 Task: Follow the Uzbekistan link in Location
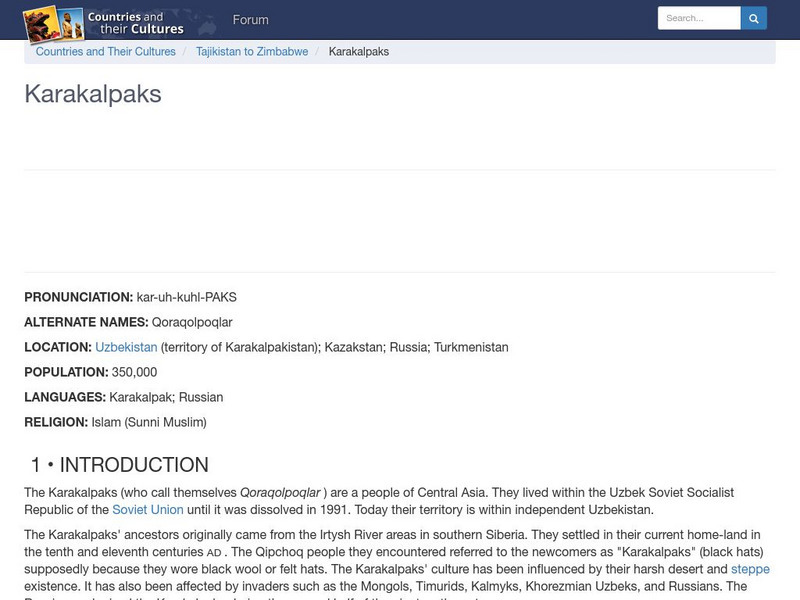(x=126, y=347)
